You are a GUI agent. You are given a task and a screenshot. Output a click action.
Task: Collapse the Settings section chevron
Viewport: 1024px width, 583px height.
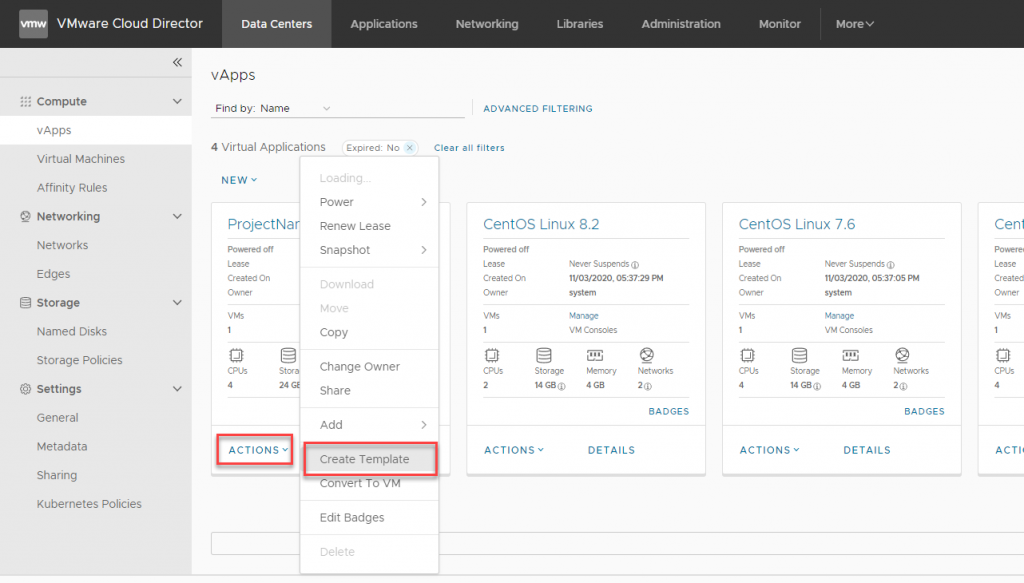click(177, 388)
